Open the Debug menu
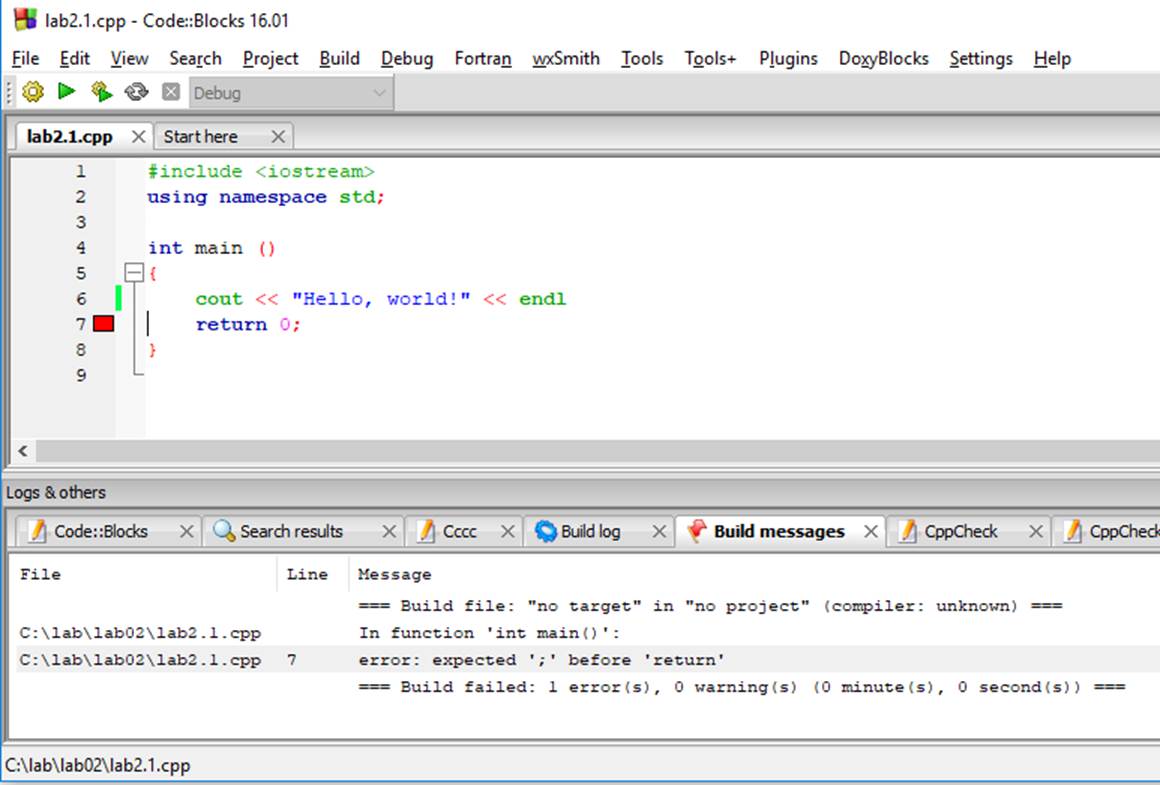 [x=407, y=58]
